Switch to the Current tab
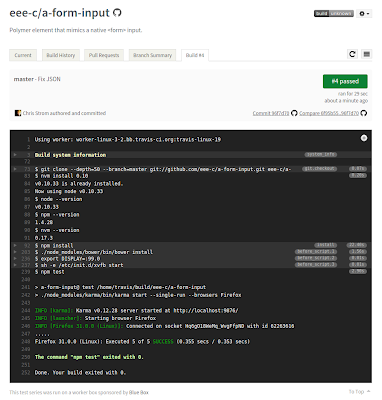 pyautogui.click(x=23, y=55)
